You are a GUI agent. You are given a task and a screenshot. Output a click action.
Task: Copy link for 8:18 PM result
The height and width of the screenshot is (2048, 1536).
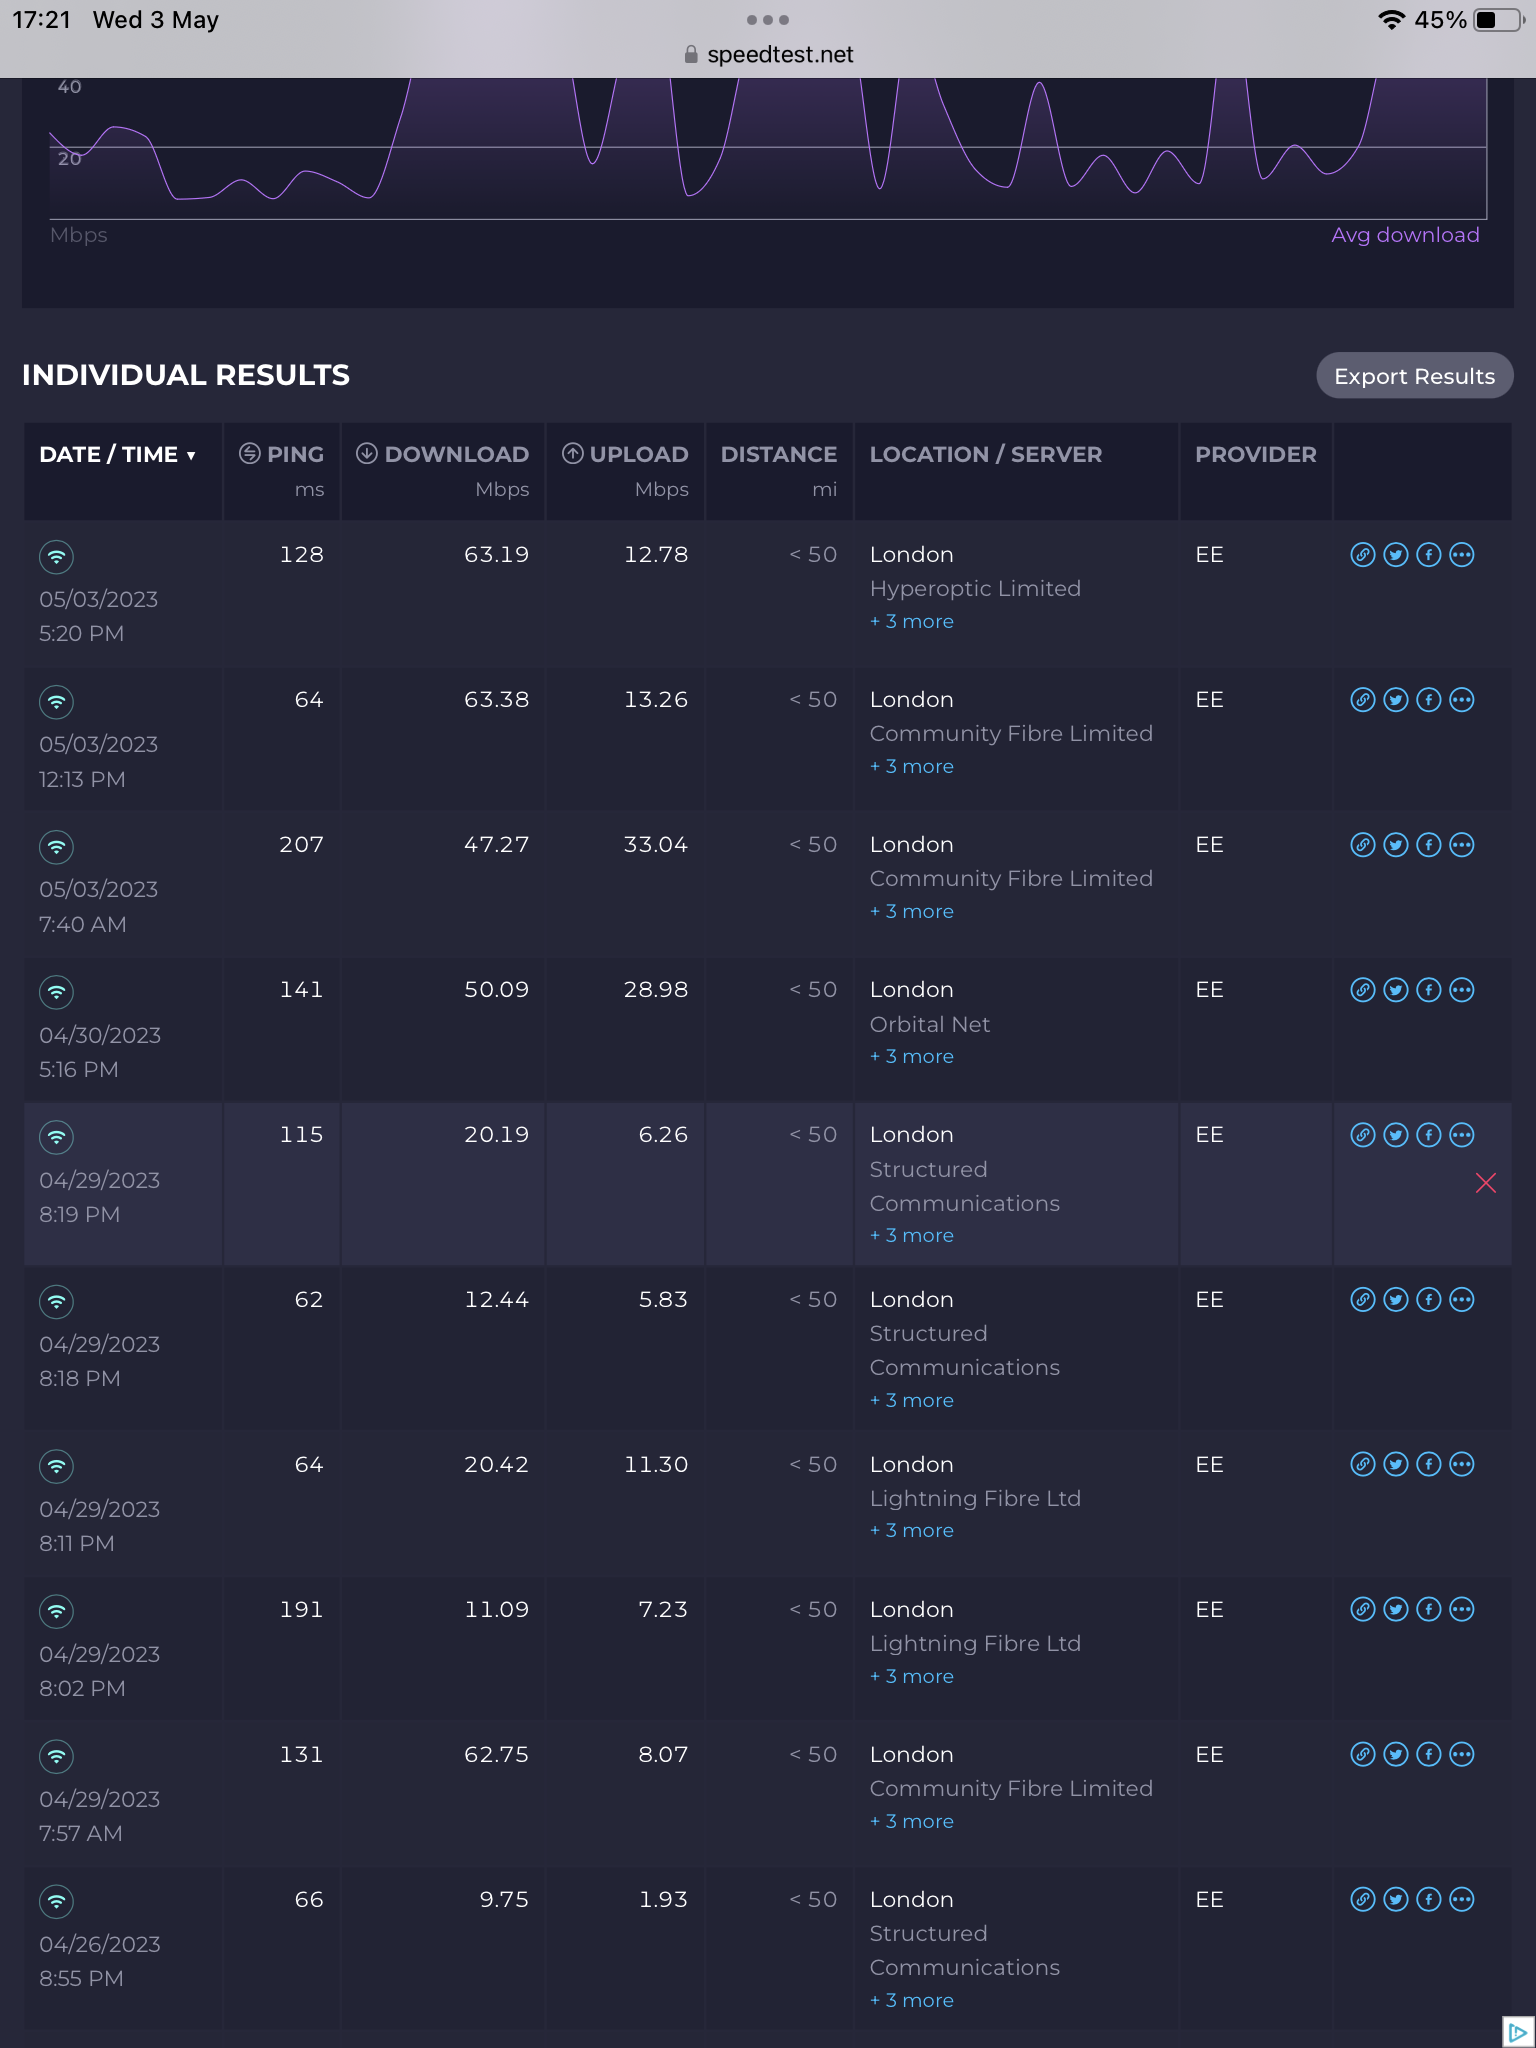coord(1363,1300)
